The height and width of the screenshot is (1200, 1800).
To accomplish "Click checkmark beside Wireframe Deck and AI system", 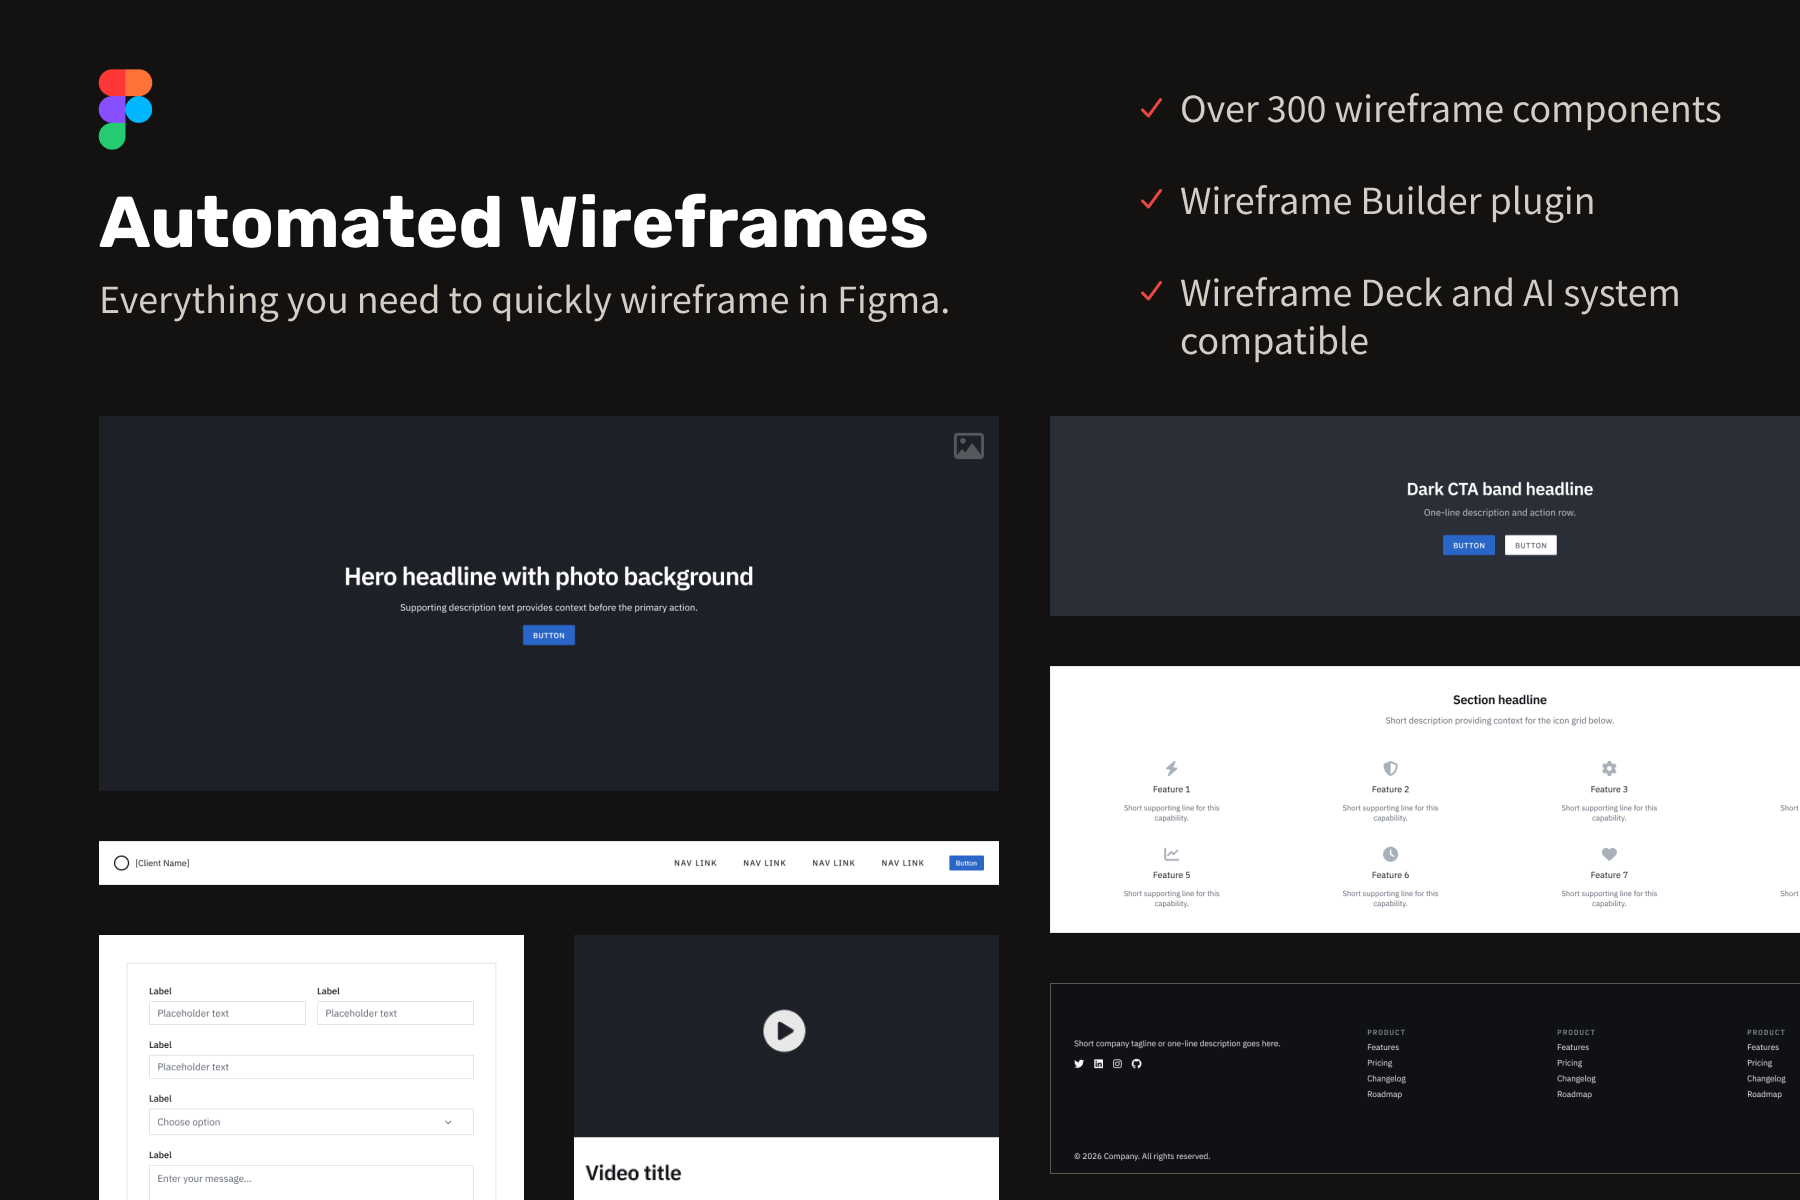I will (x=1151, y=292).
